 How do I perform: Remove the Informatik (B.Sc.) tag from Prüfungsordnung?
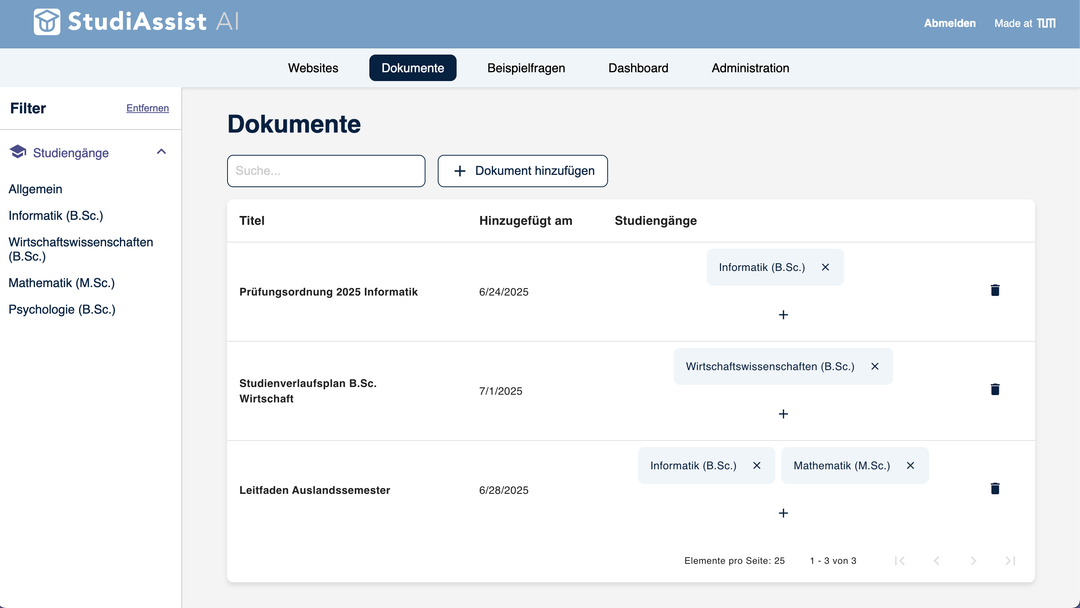coord(825,267)
